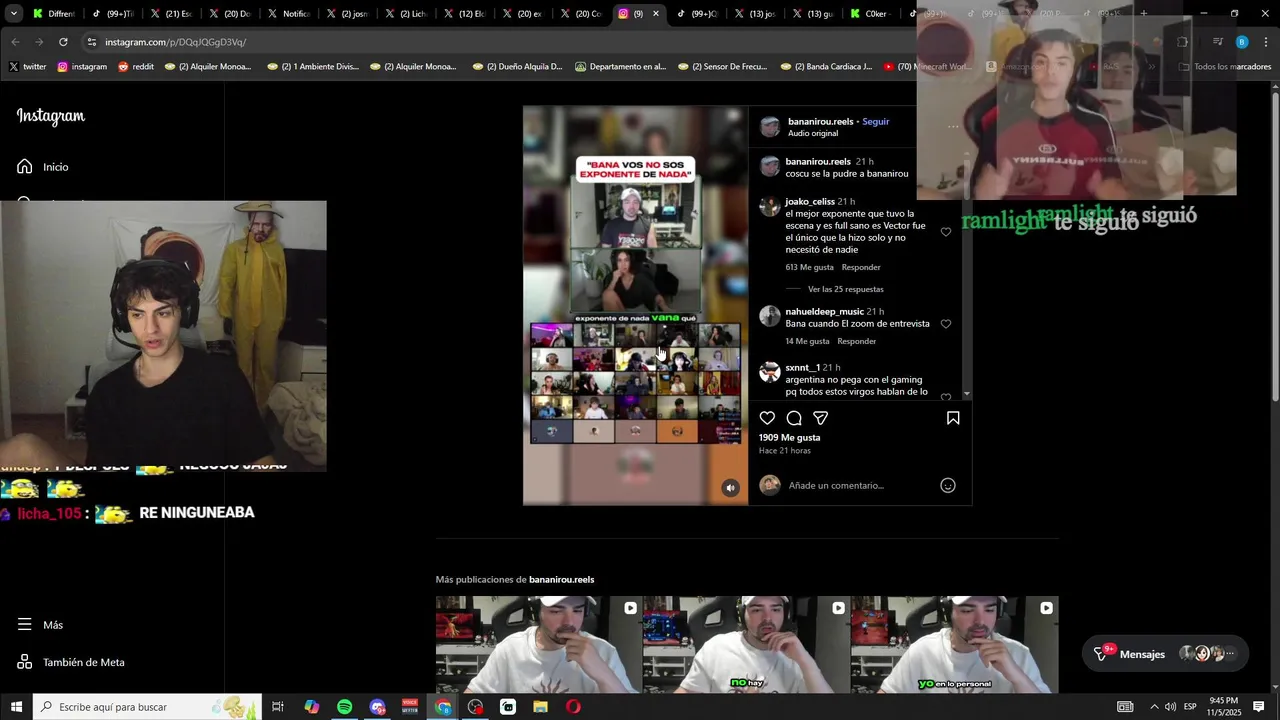Open Spotify from the taskbar
The width and height of the screenshot is (1280, 720).
pyautogui.click(x=345, y=707)
